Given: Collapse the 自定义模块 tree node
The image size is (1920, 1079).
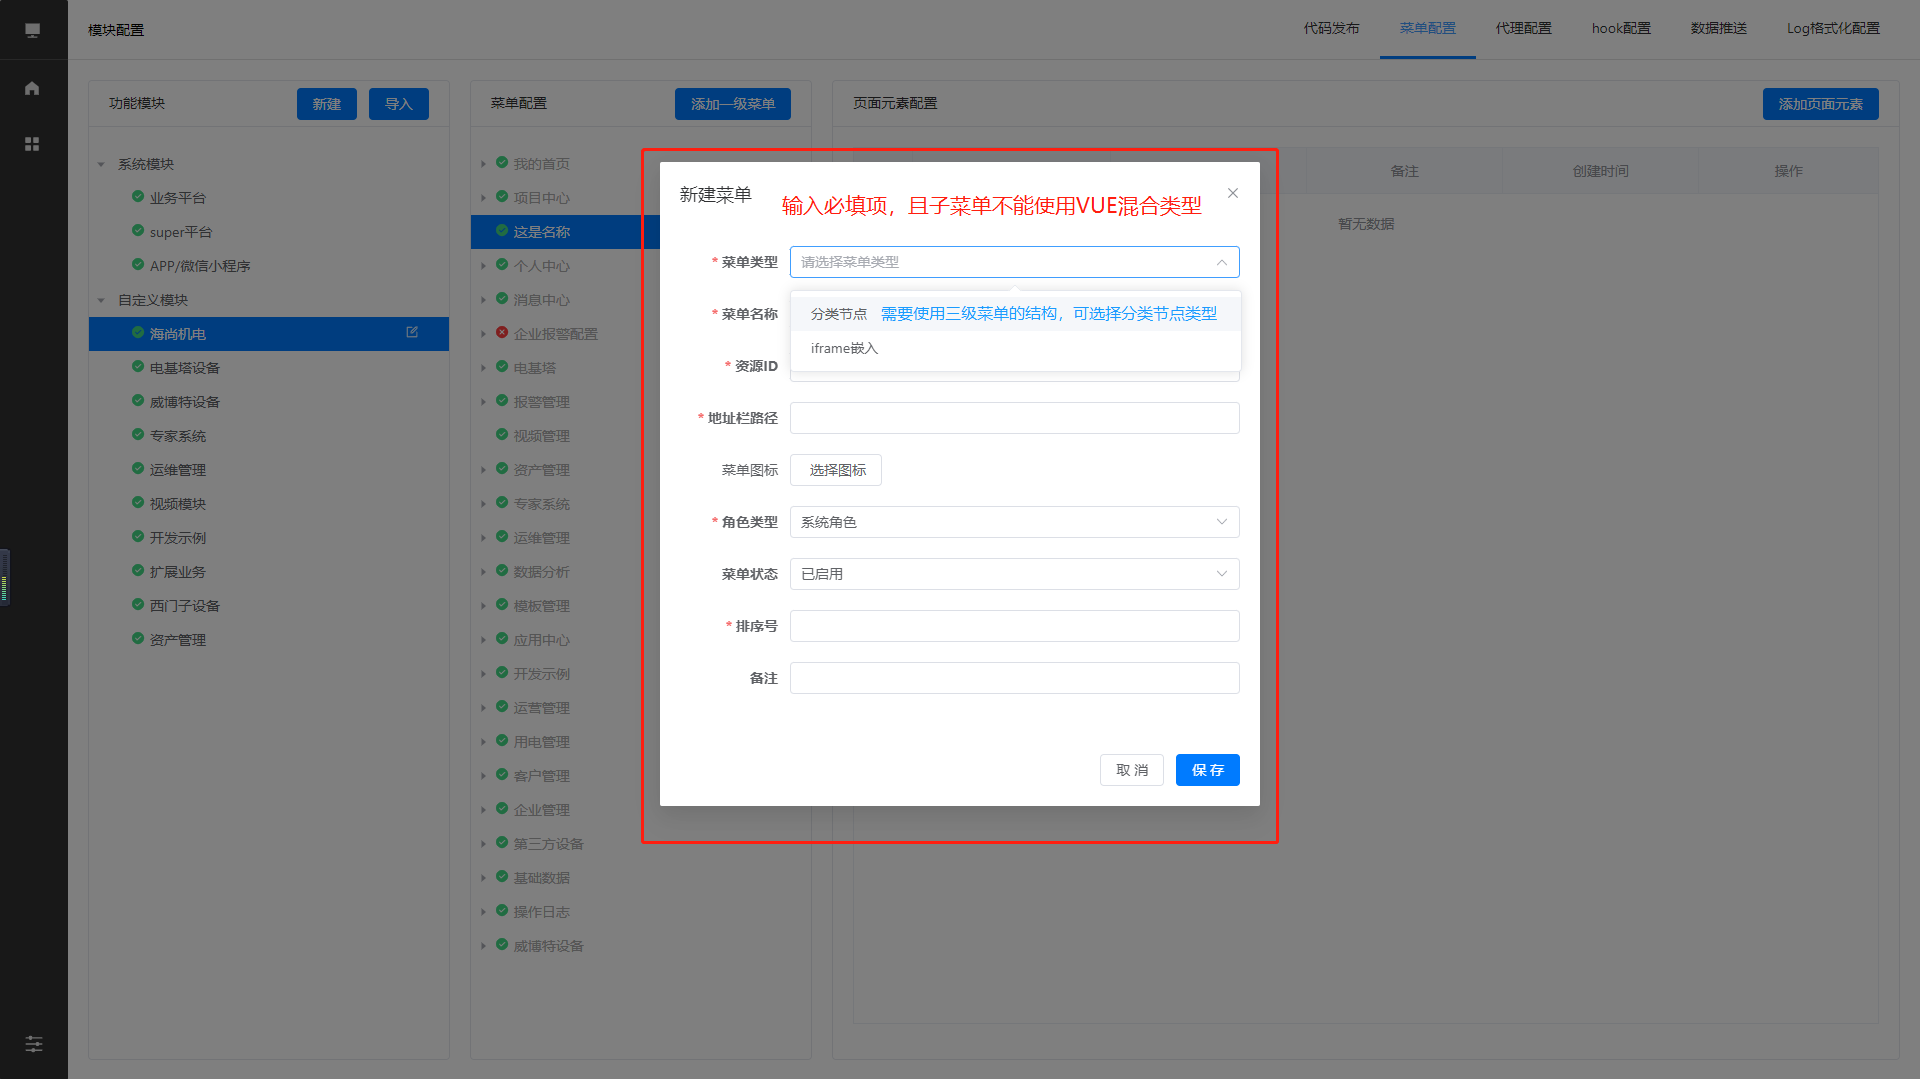Looking at the screenshot, I should point(101,300).
